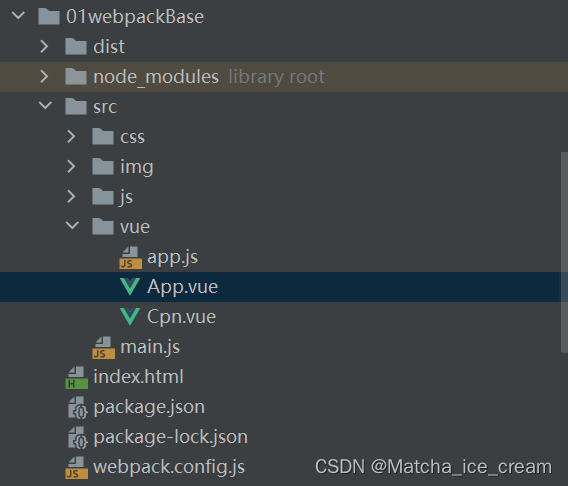This screenshot has height=486, width=568.
Task: Collapse the vue folder arrow
Action: [72, 226]
